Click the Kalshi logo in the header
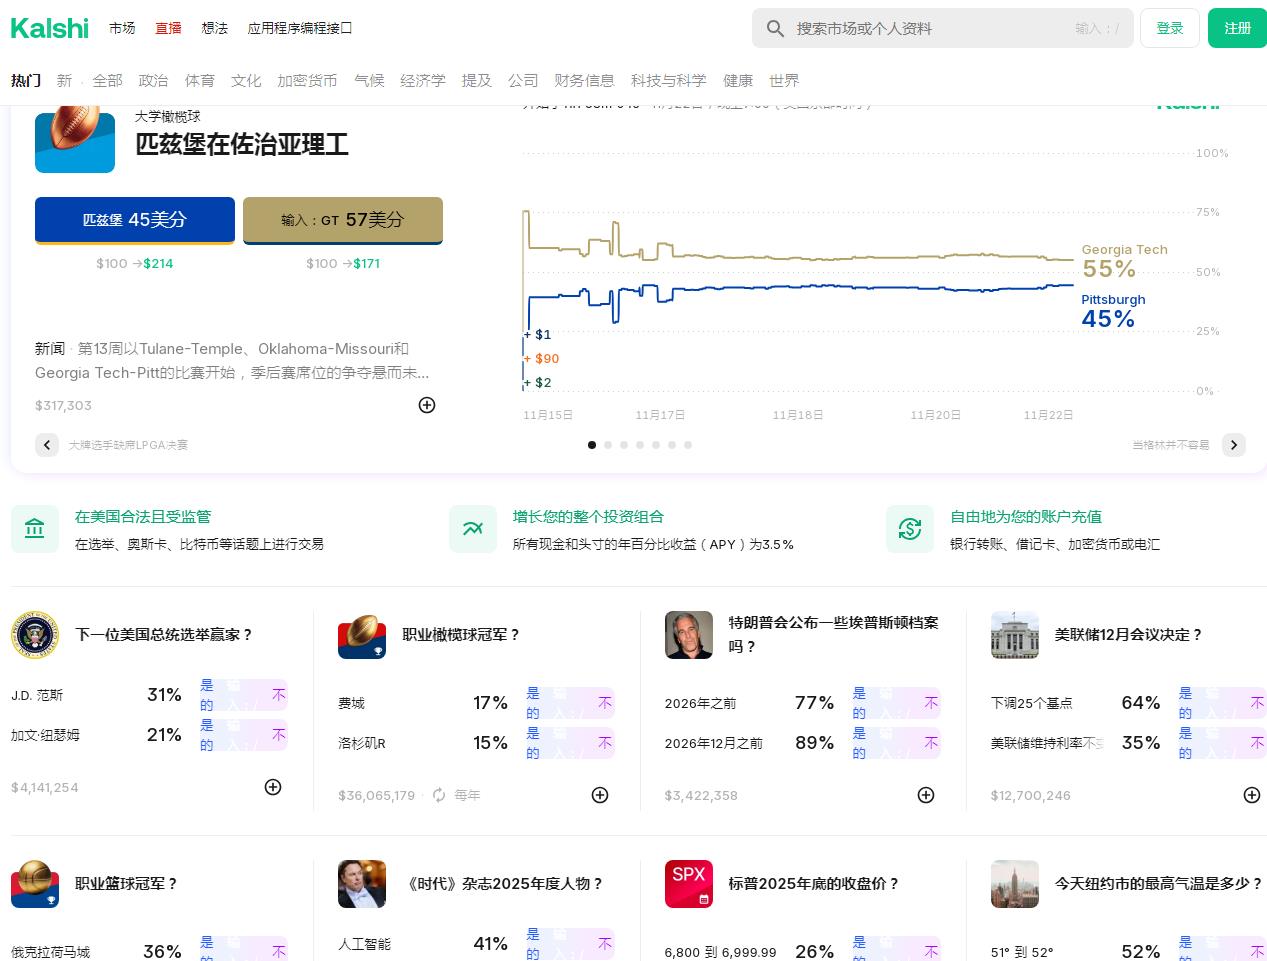Screen dimensions: 1267x961 [50, 28]
